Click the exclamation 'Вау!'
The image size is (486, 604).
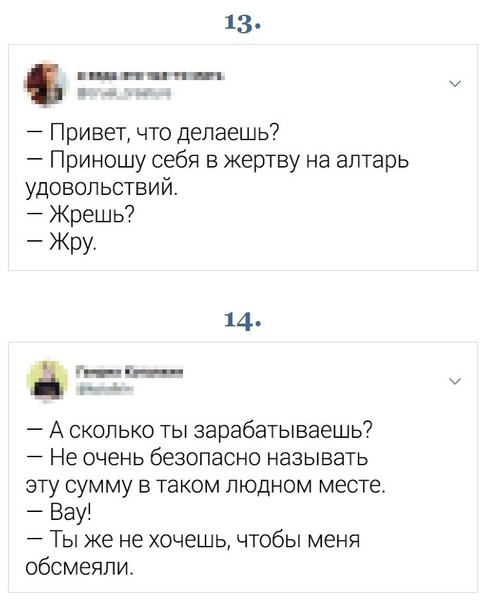pyautogui.click(x=60, y=512)
